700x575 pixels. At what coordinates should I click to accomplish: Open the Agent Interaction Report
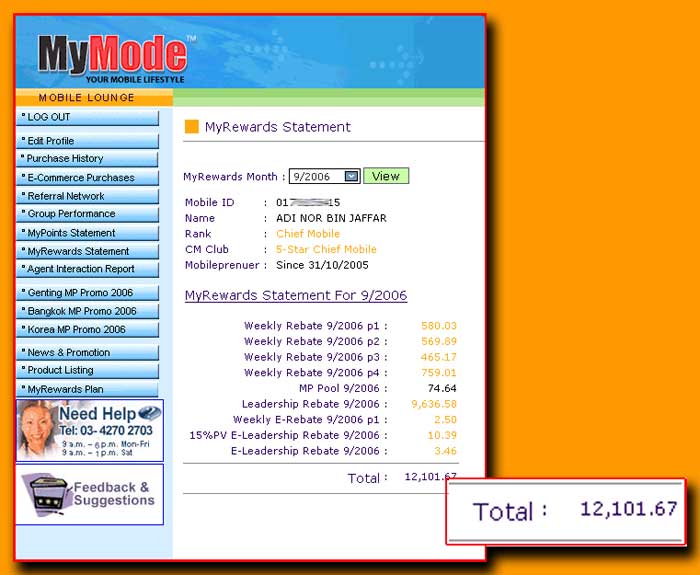tap(87, 269)
